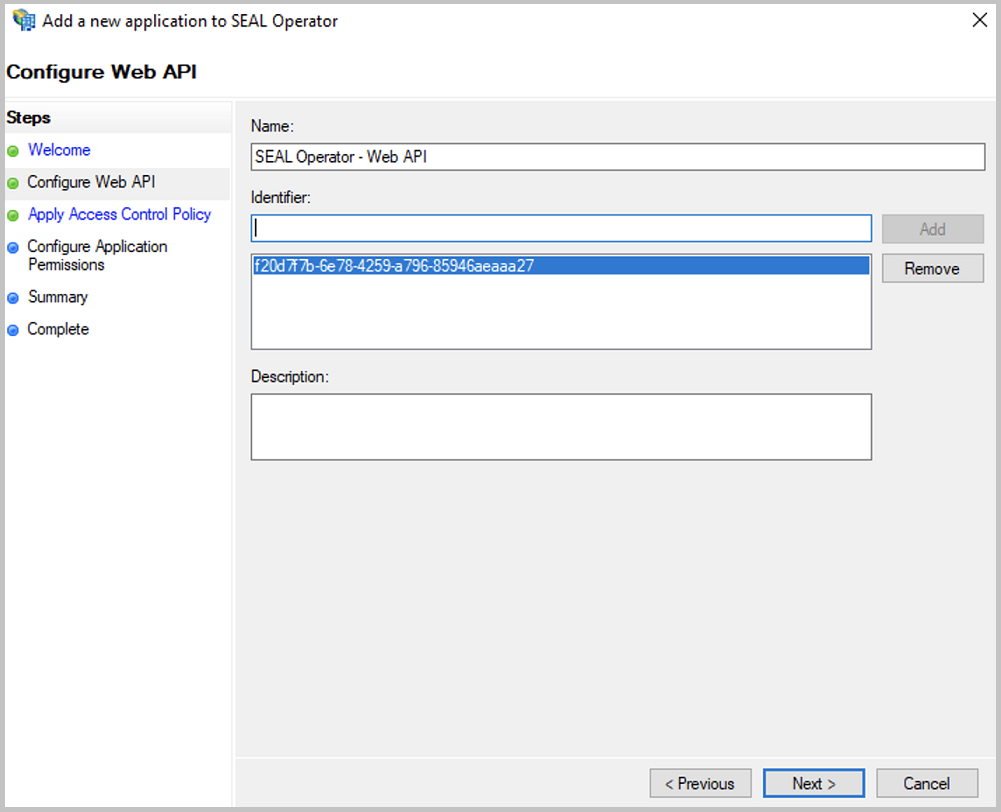Click the green dot beside Apply Access Control Policy
Image resolution: width=1001 pixels, height=812 pixels.
[x=13, y=214]
